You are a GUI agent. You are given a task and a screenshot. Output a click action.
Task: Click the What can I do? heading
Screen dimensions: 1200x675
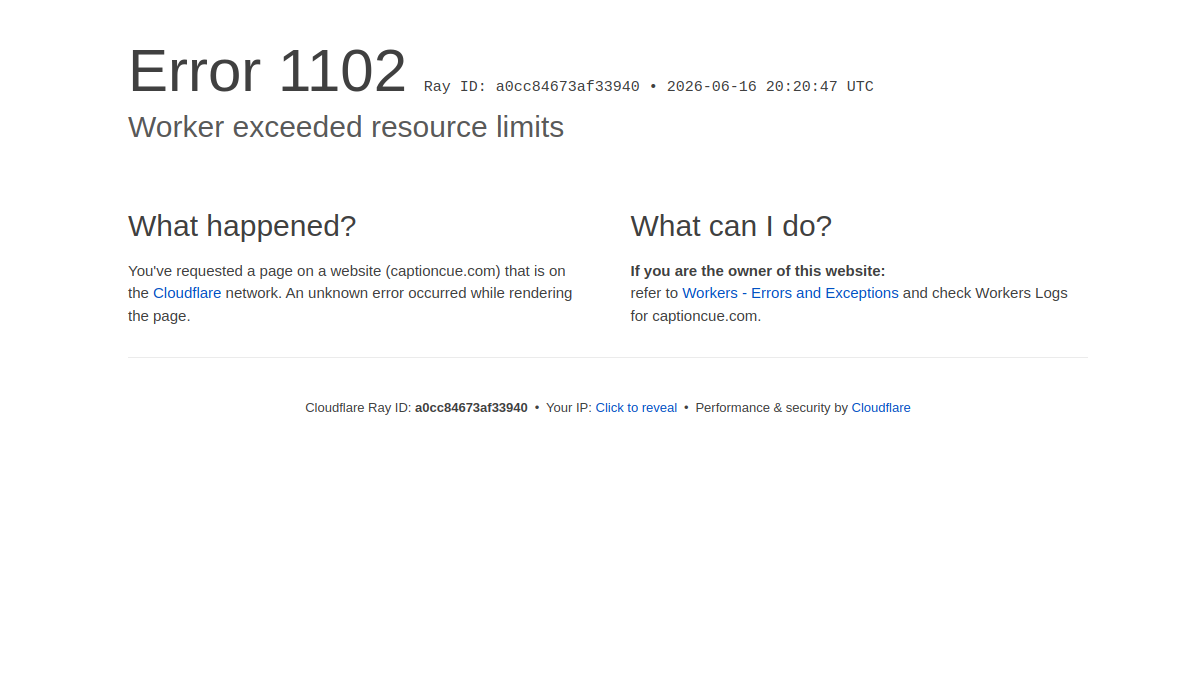tap(731, 226)
